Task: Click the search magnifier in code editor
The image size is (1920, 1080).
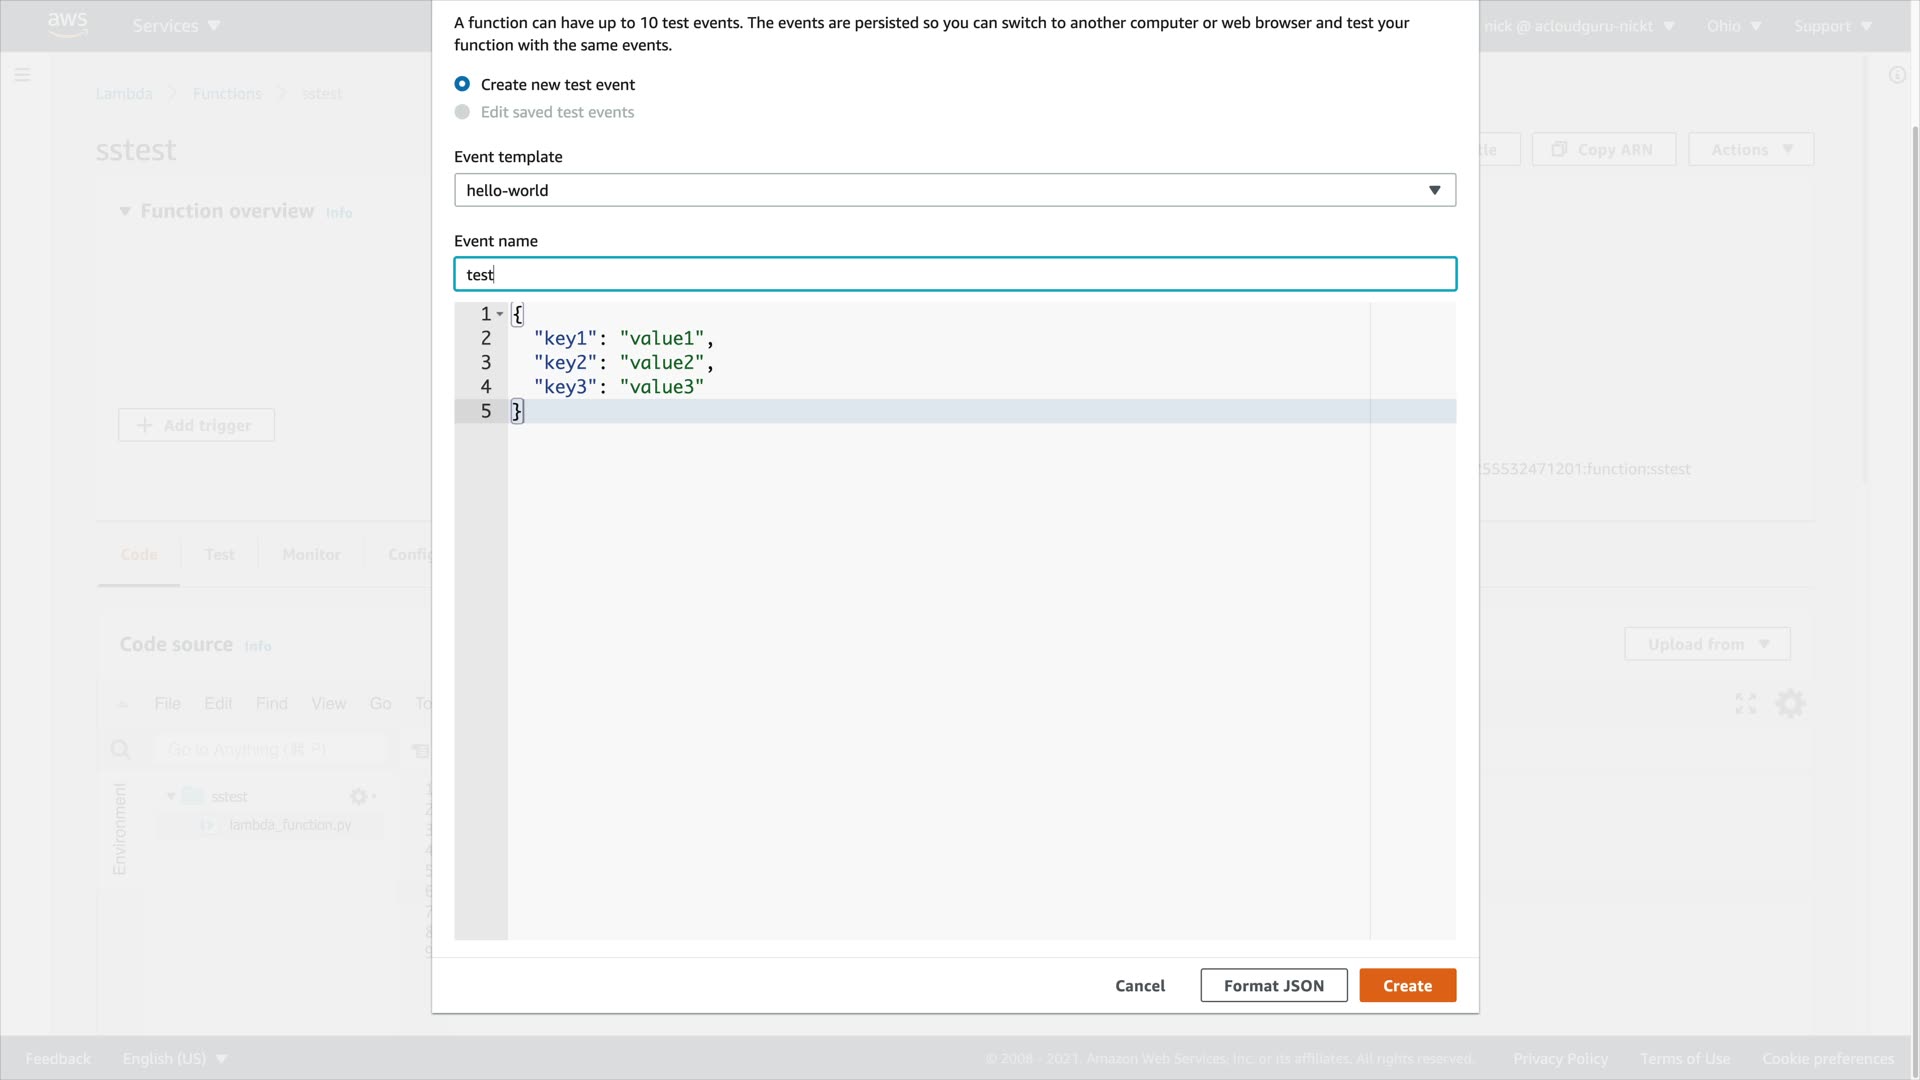Action: pyautogui.click(x=121, y=750)
